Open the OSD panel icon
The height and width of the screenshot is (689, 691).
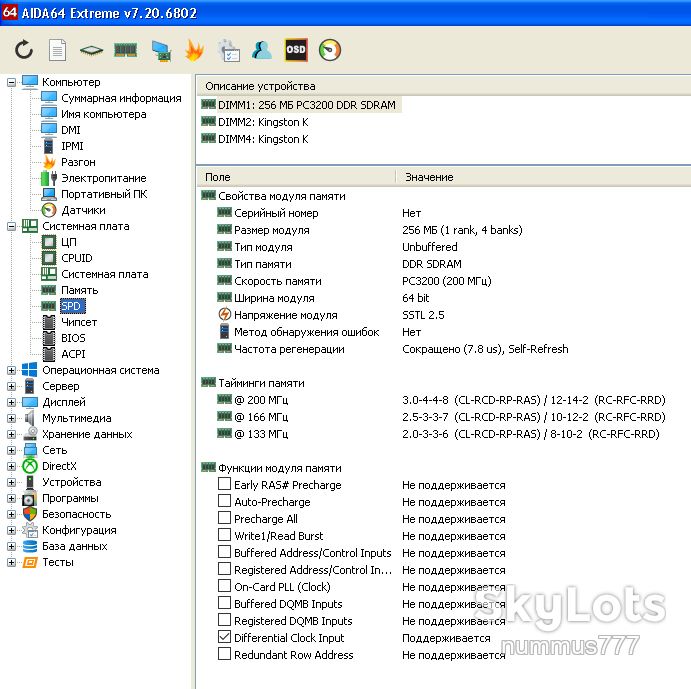(296, 50)
